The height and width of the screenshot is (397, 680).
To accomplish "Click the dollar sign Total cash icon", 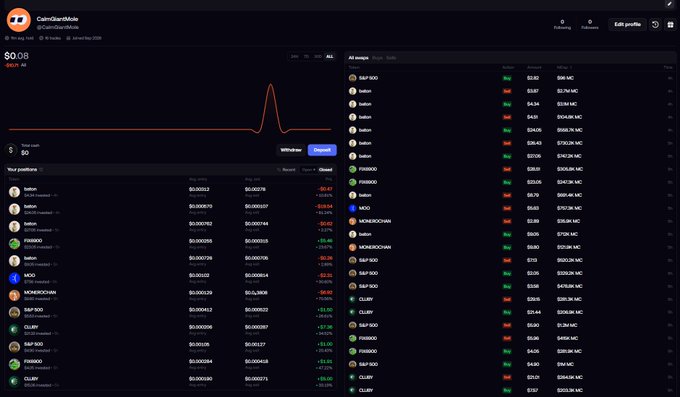I will [11, 150].
